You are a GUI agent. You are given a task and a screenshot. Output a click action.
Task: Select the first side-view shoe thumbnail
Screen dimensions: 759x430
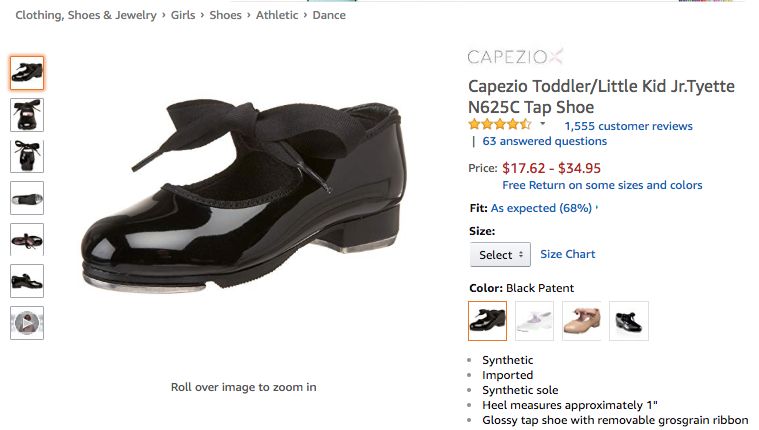pyautogui.click(x=27, y=73)
